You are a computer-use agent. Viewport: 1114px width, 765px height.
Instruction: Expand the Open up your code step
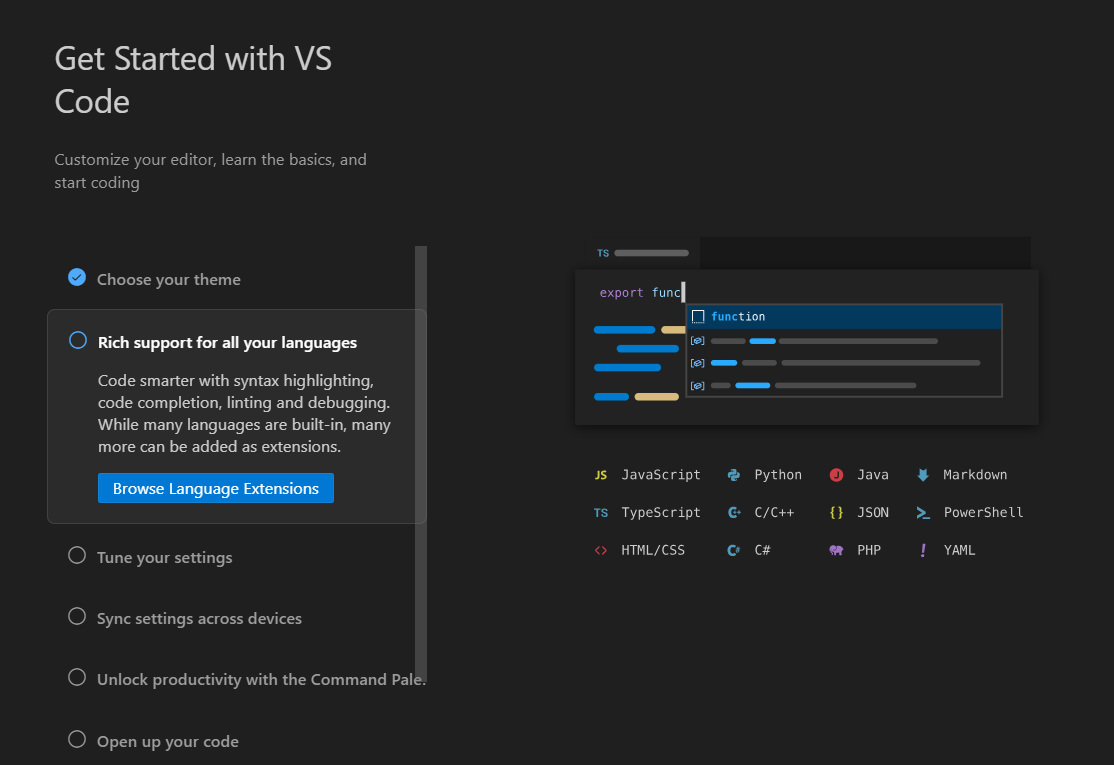coord(167,742)
